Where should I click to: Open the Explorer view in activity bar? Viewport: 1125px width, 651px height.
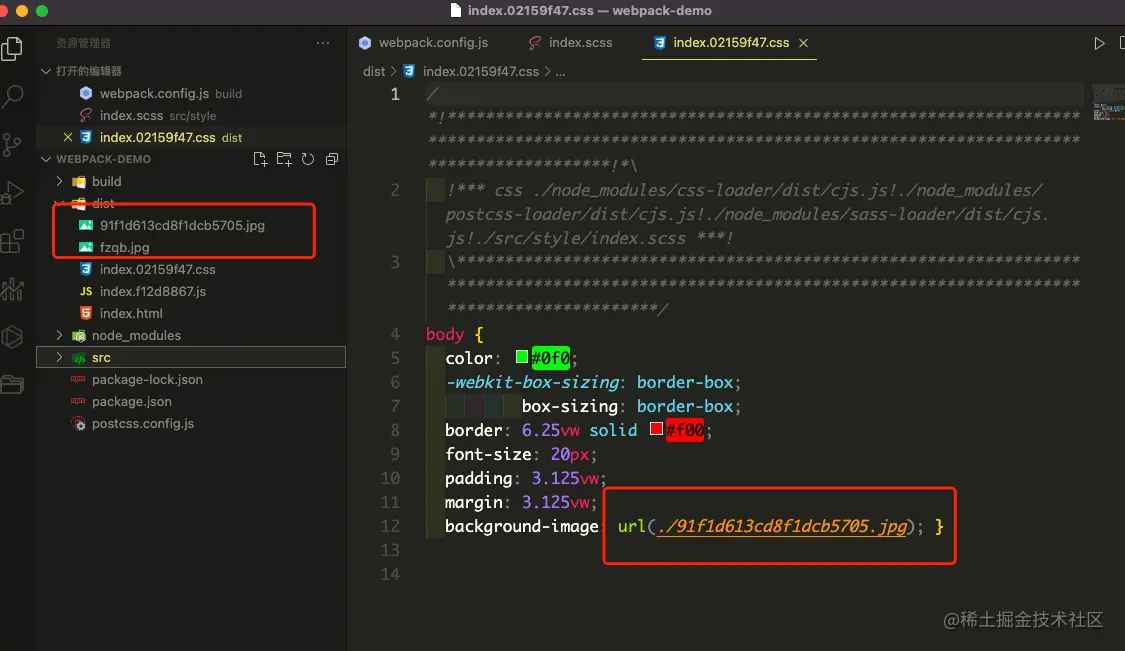pos(12,49)
